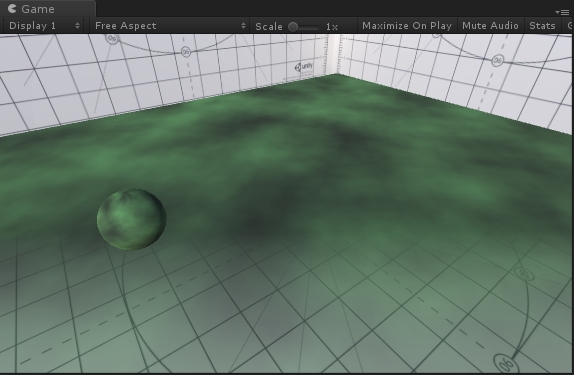Toggle Mute Audio
The width and height of the screenshot is (574, 375).
pyautogui.click(x=490, y=26)
